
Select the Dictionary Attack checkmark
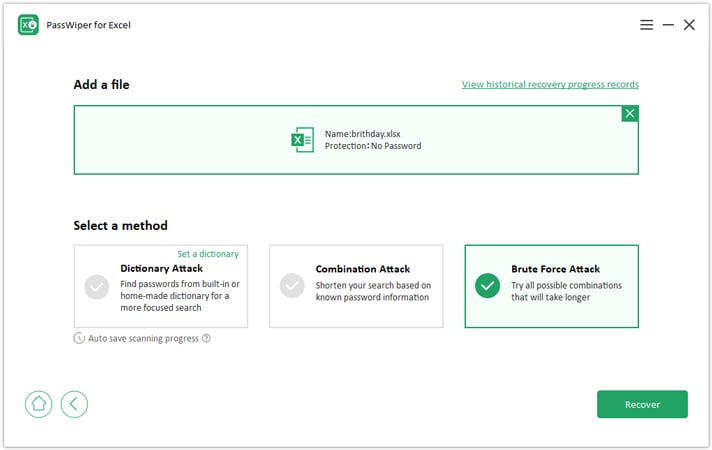(97, 287)
